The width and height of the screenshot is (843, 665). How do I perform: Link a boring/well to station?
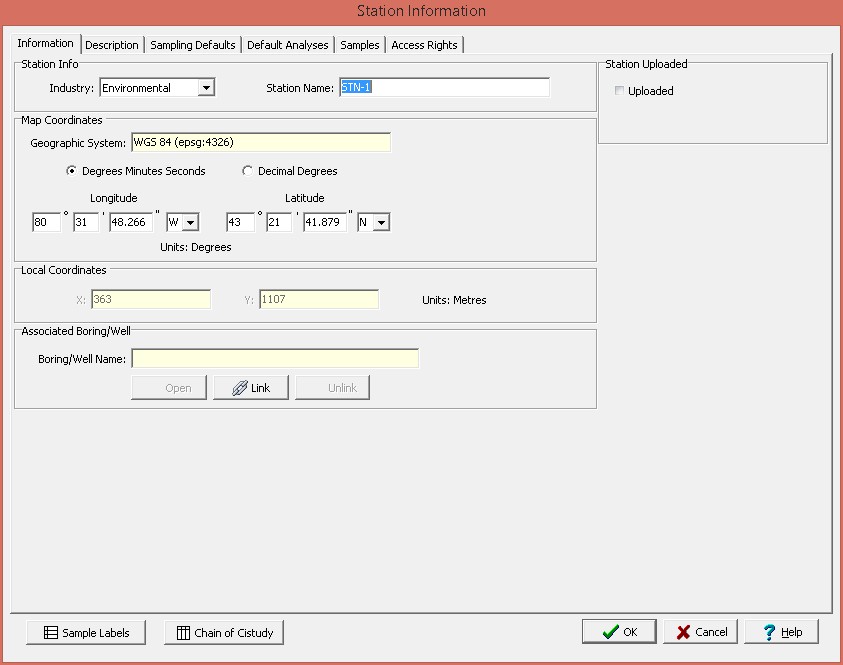251,387
